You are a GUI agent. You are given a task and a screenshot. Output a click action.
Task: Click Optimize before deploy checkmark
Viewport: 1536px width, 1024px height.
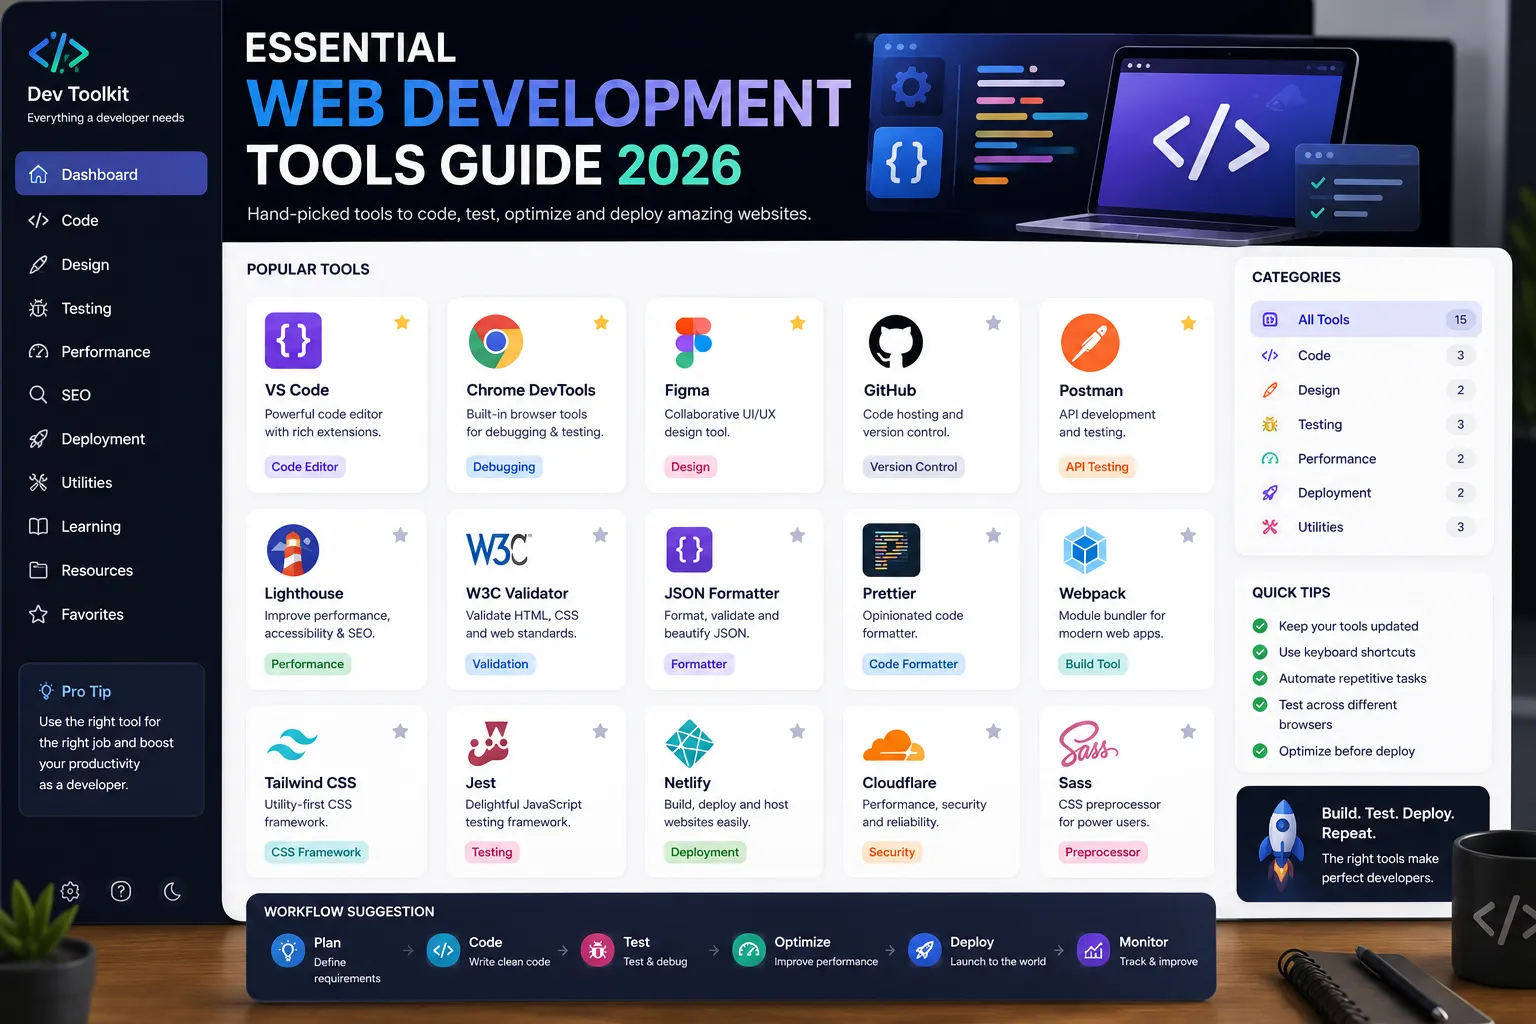pyautogui.click(x=1260, y=751)
